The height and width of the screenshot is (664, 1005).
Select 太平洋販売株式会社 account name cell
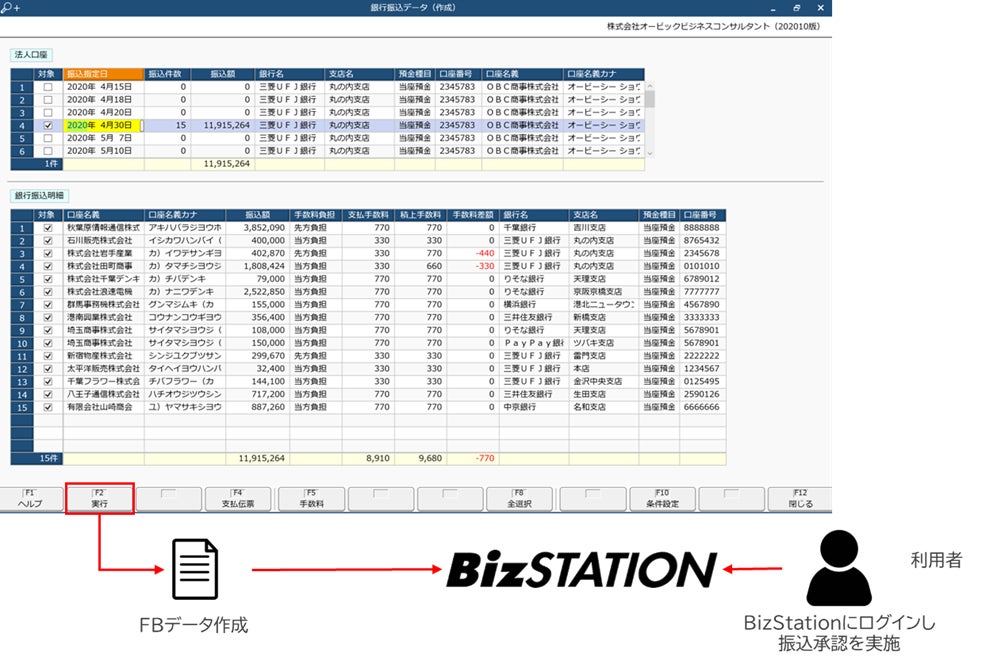pos(104,369)
